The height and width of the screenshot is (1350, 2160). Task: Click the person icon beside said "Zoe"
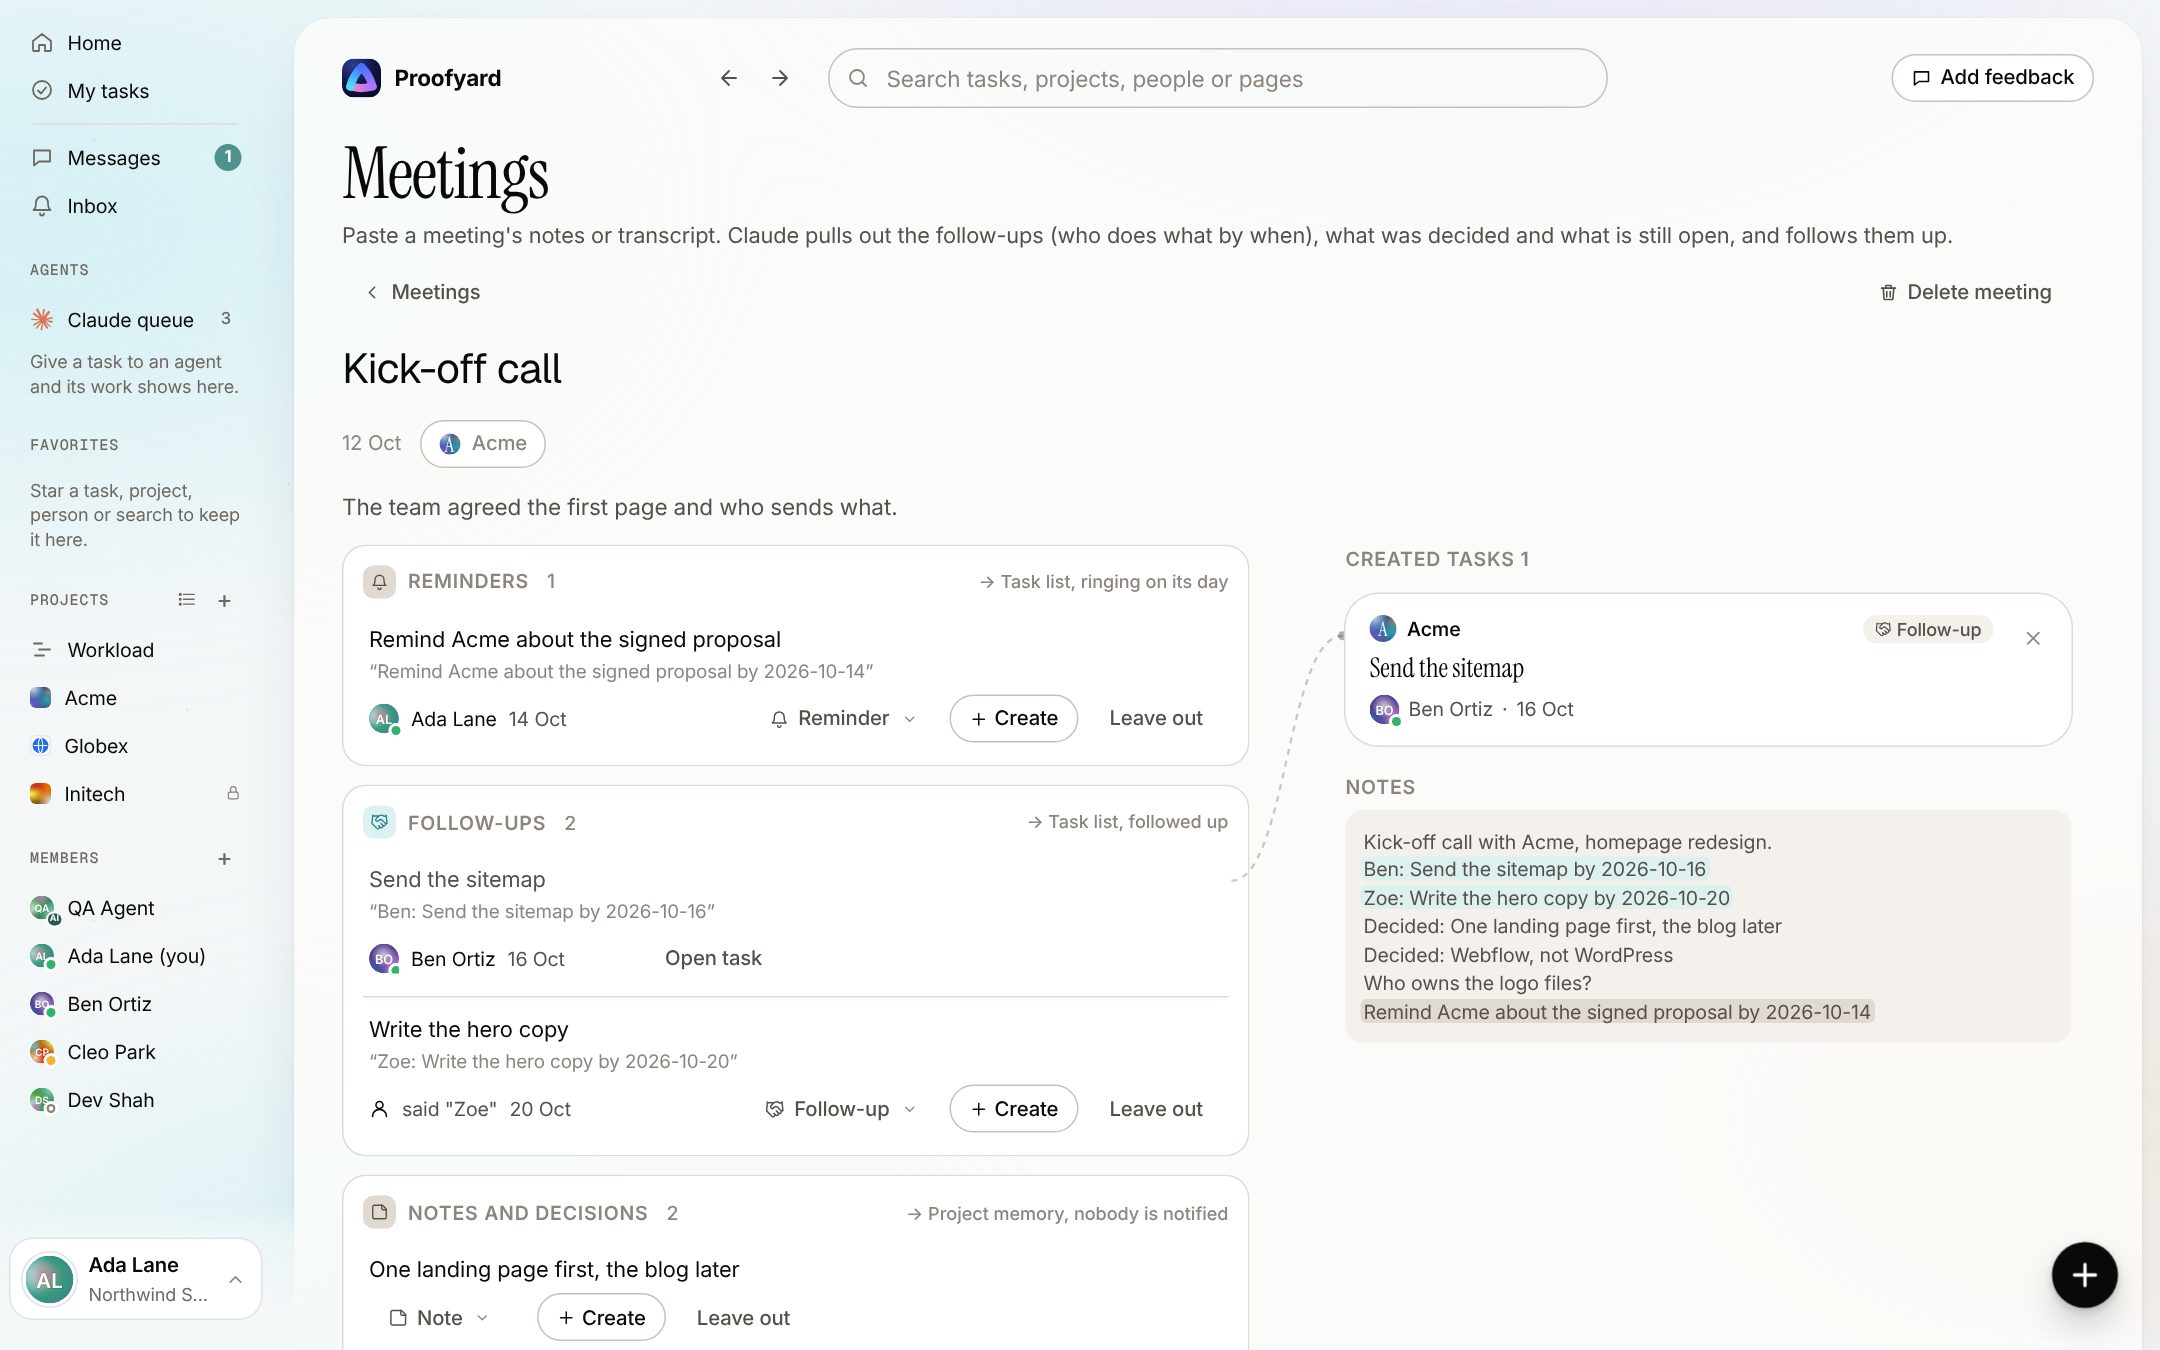click(379, 1109)
